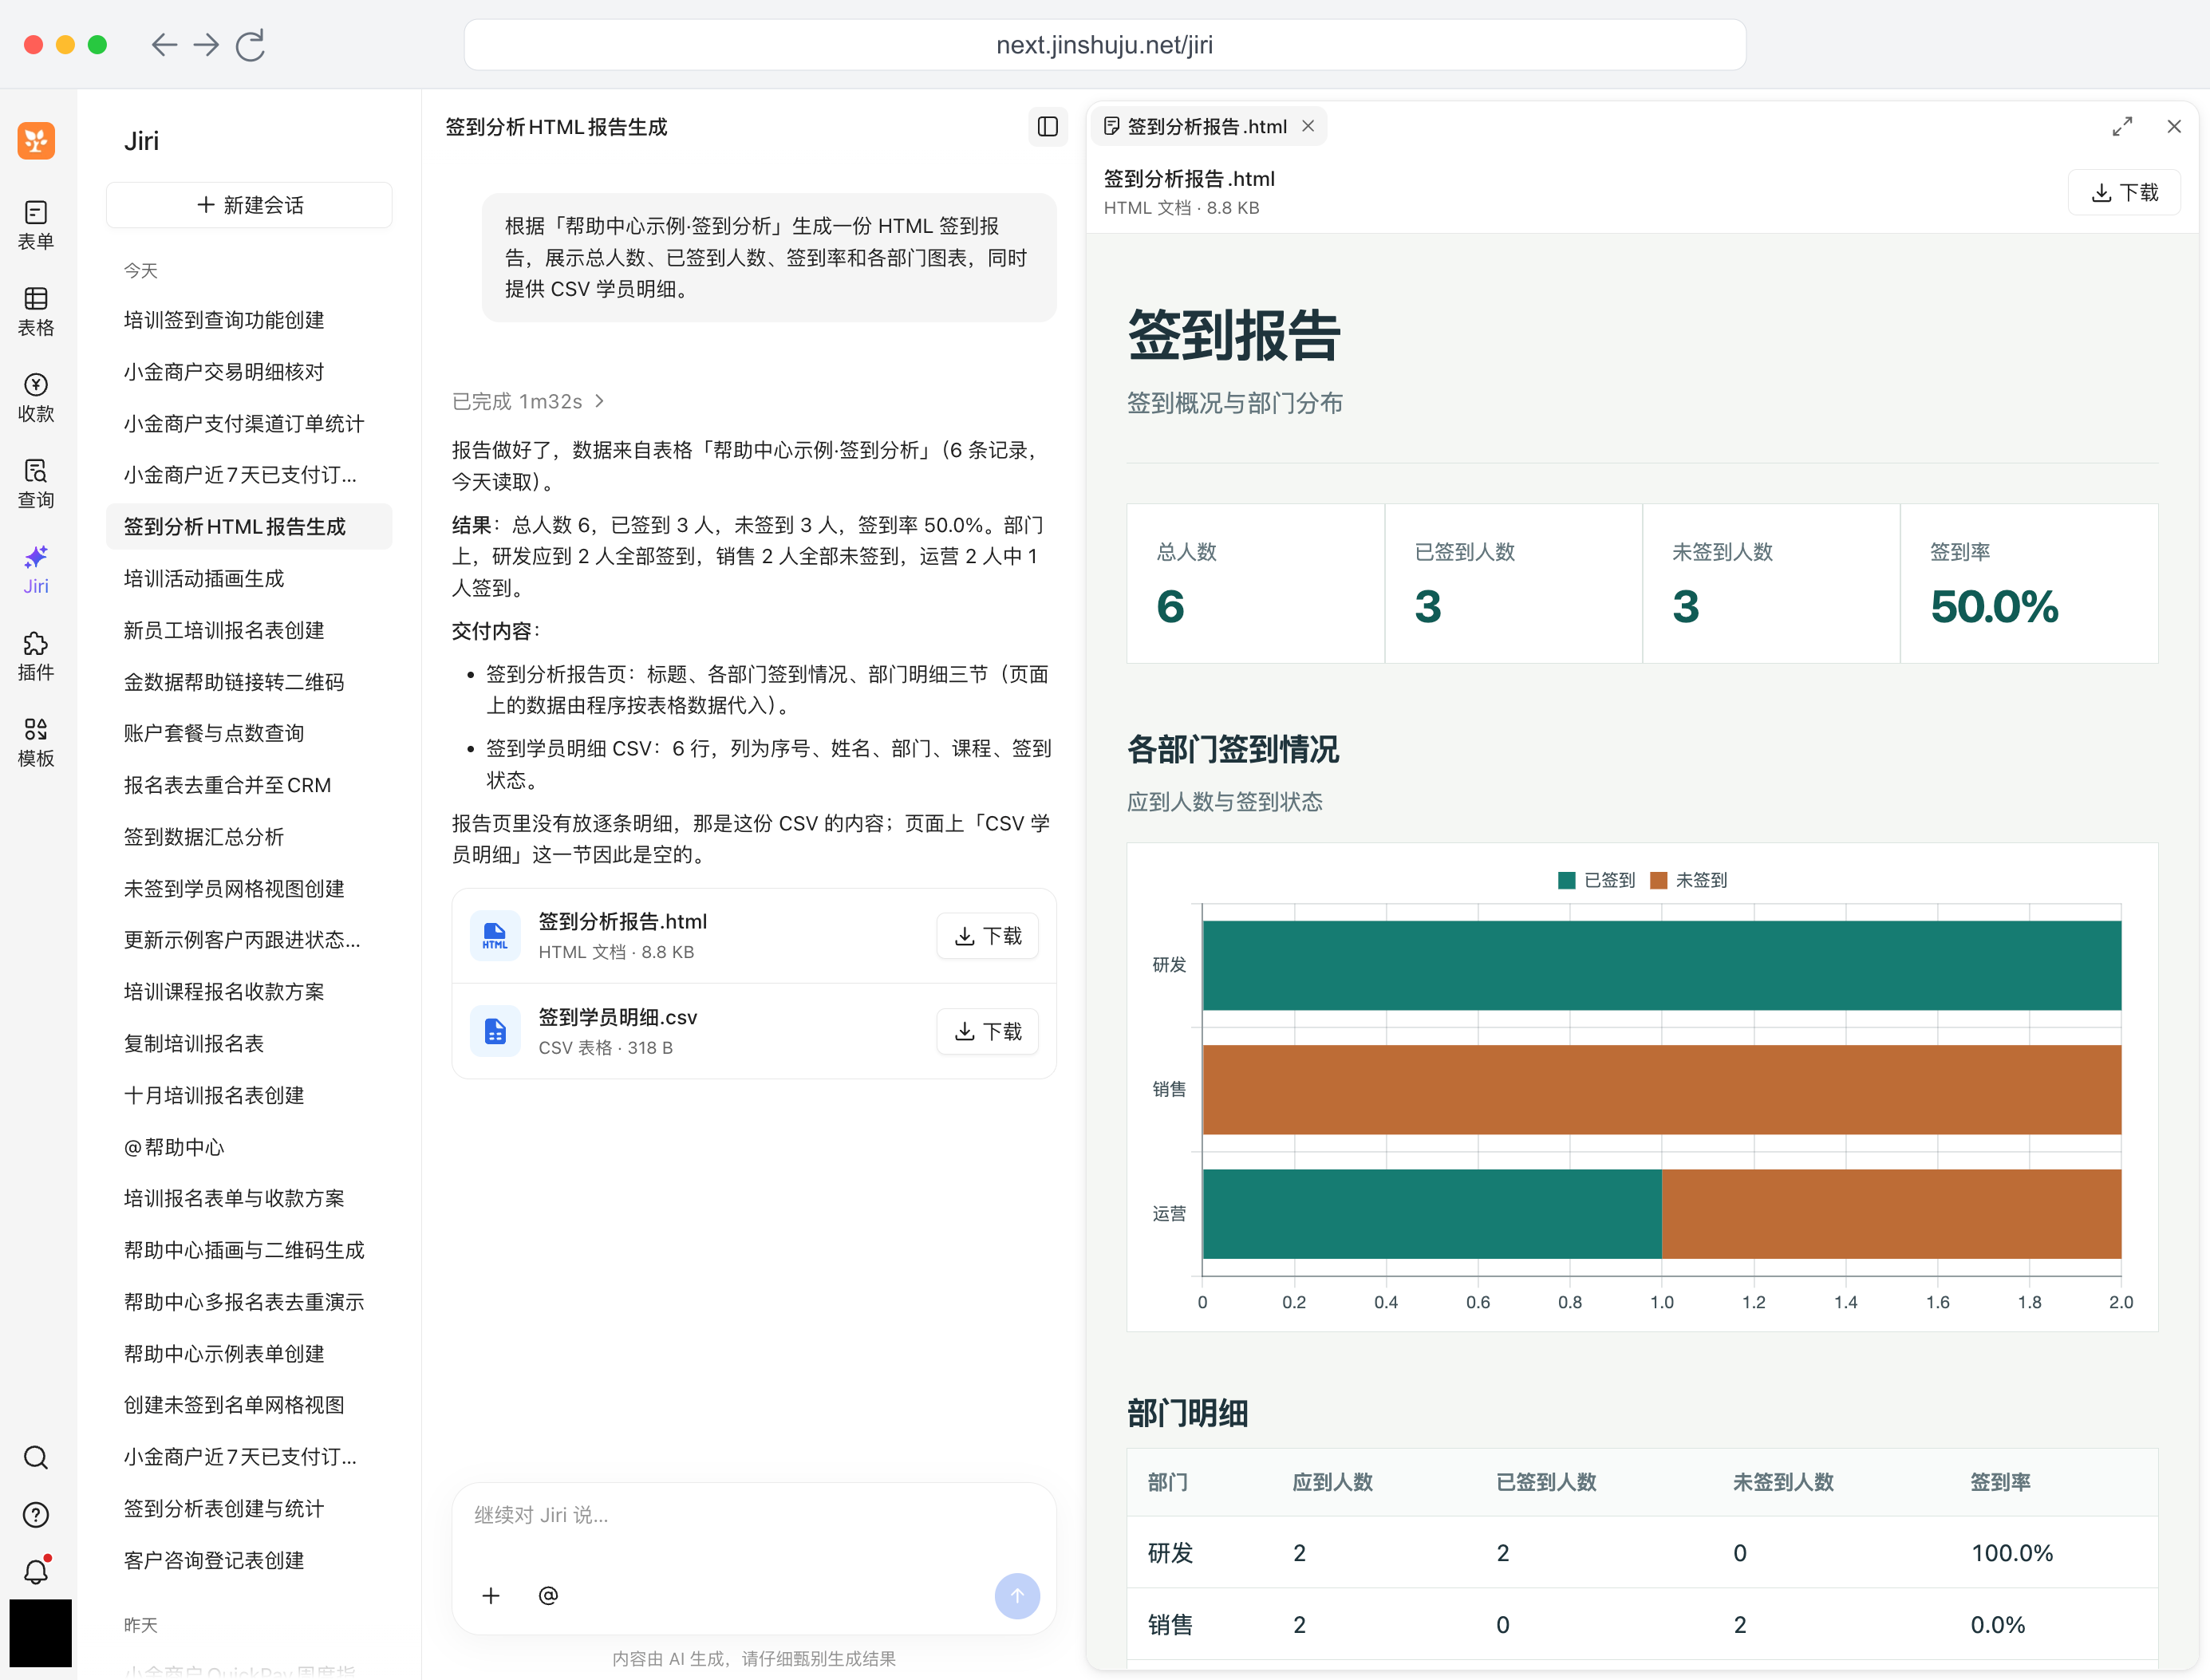The width and height of the screenshot is (2210, 1680).
Task: Toggle the side panel layout icon
Action: [x=1047, y=127]
